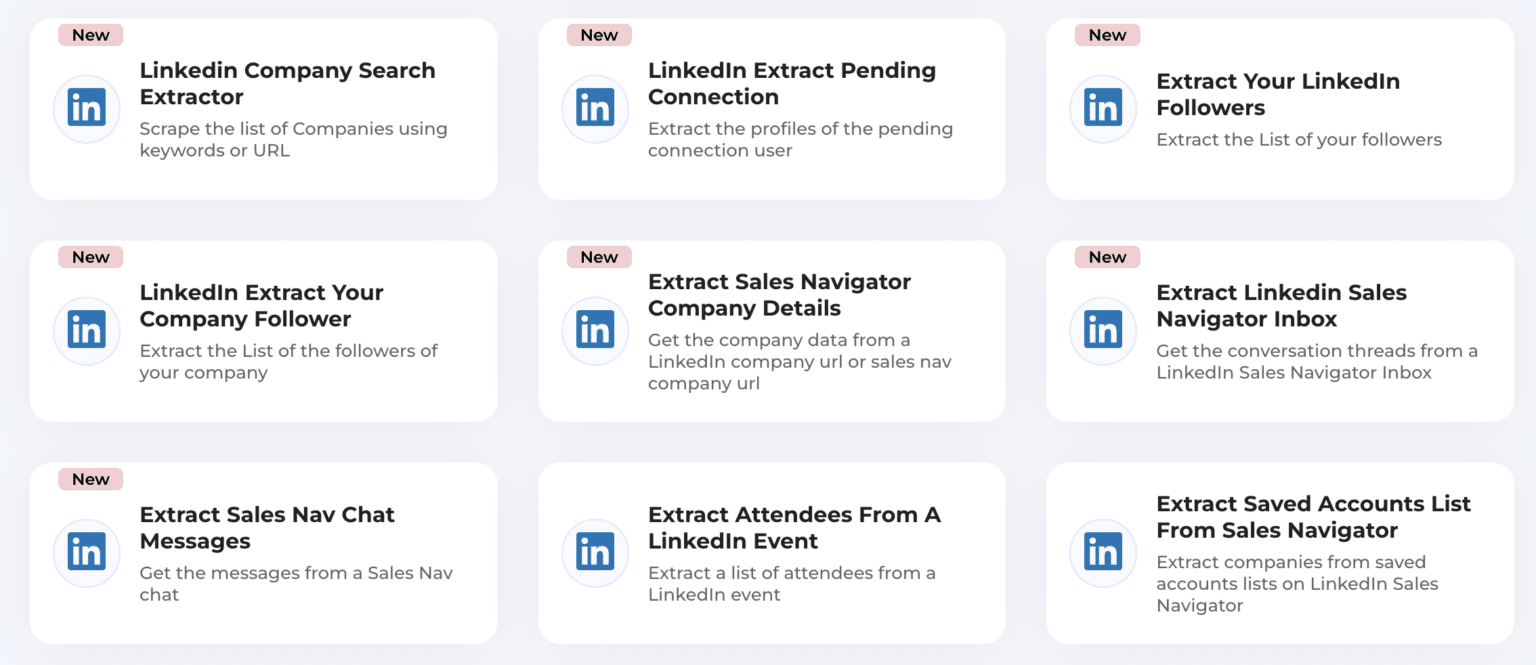
Task: Open the Linkedin Company Search Extractor link
Action: click(287, 84)
